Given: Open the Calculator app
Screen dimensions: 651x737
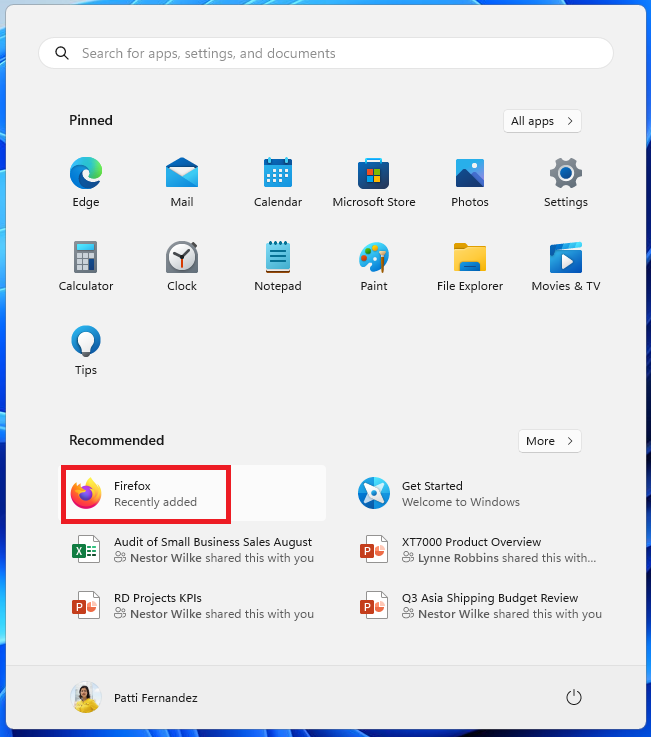Looking at the screenshot, I should point(86,267).
